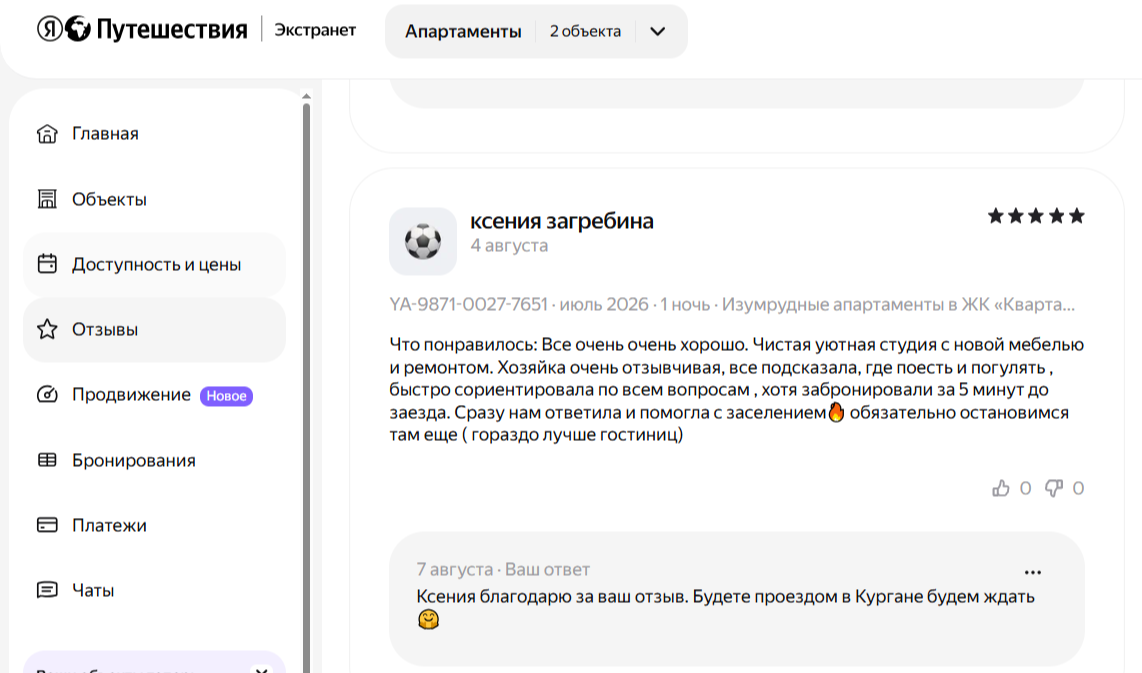Click the sidebar scrollbar up arrow
The width and height of the screenshot is (1142, 673).
pos(306,96)
